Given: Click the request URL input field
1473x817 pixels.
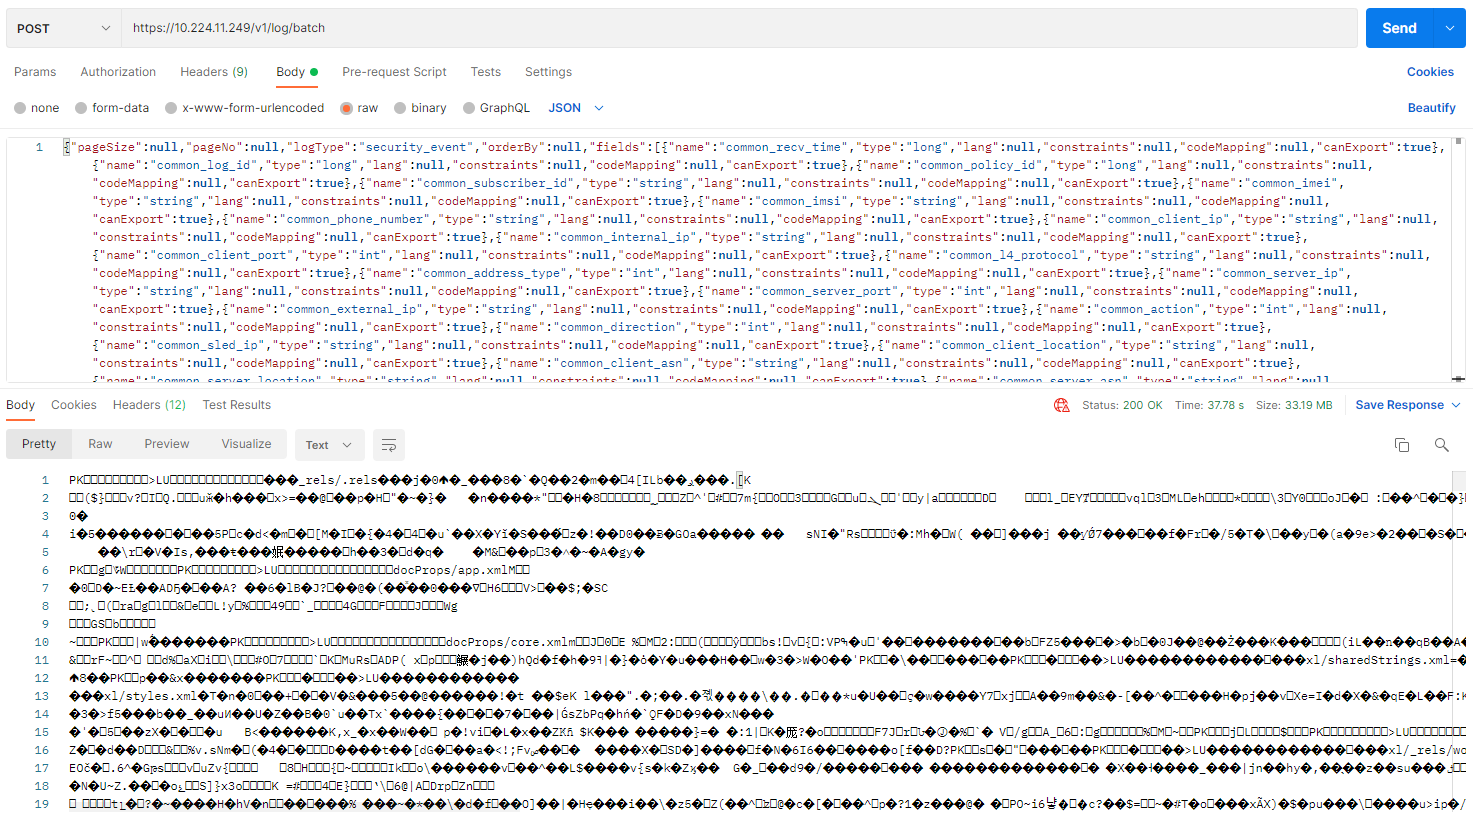Looking at the screenshot, I should [738, 29].
